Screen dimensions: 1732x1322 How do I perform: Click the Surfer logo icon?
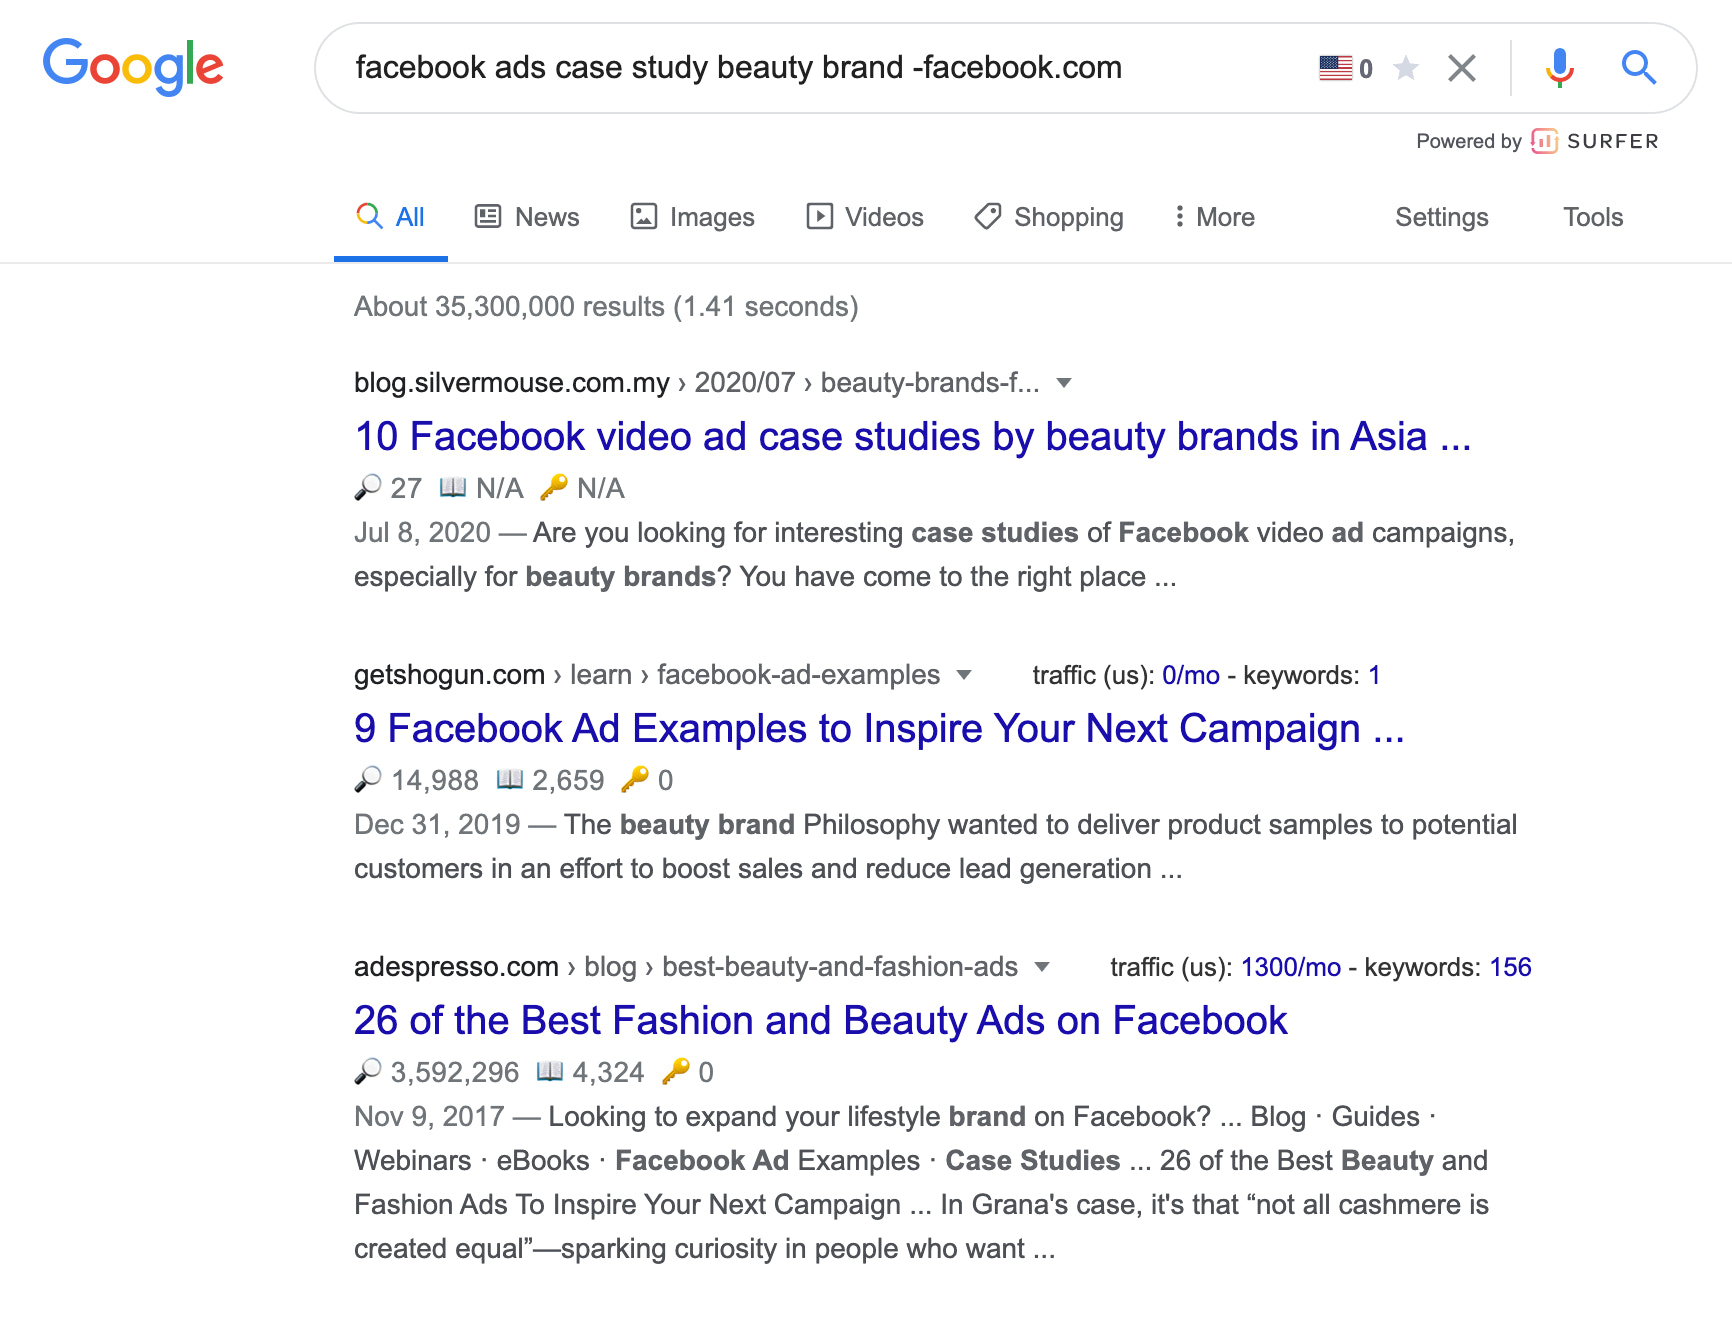[1544, 141]
